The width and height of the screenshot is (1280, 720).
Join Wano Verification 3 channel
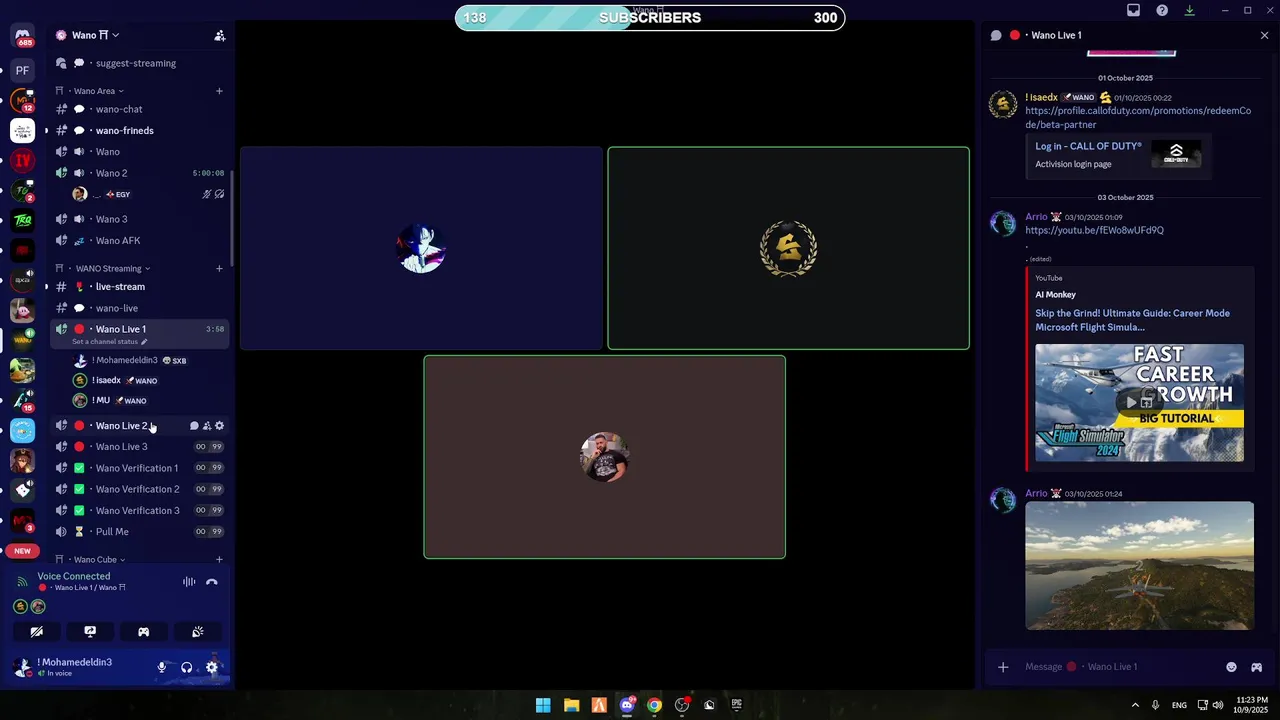[x=140, y=510]
